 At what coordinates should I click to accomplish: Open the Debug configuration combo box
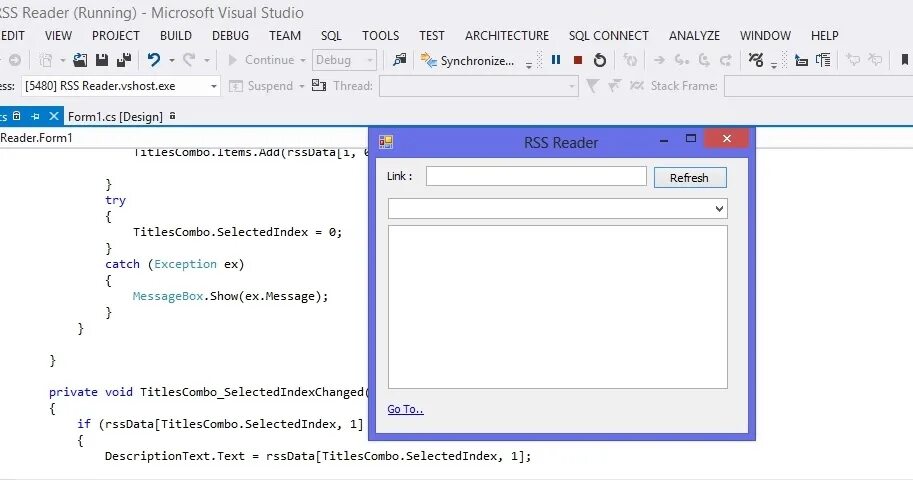coord(345,60)
